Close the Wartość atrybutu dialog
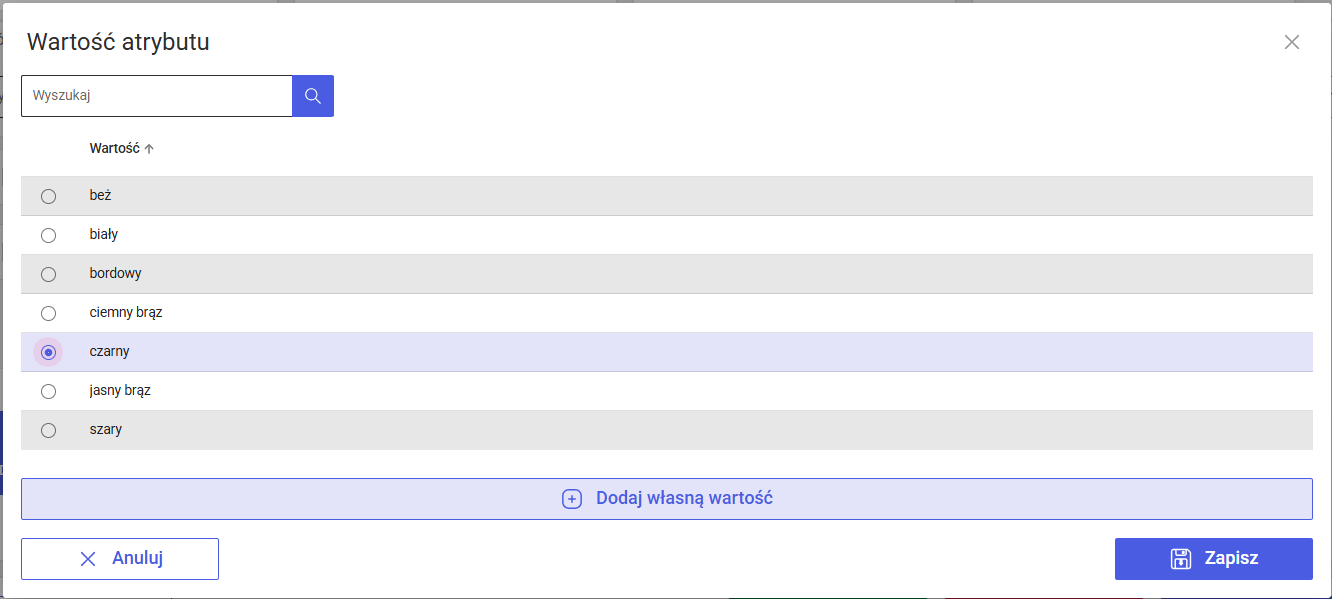 1292,42
